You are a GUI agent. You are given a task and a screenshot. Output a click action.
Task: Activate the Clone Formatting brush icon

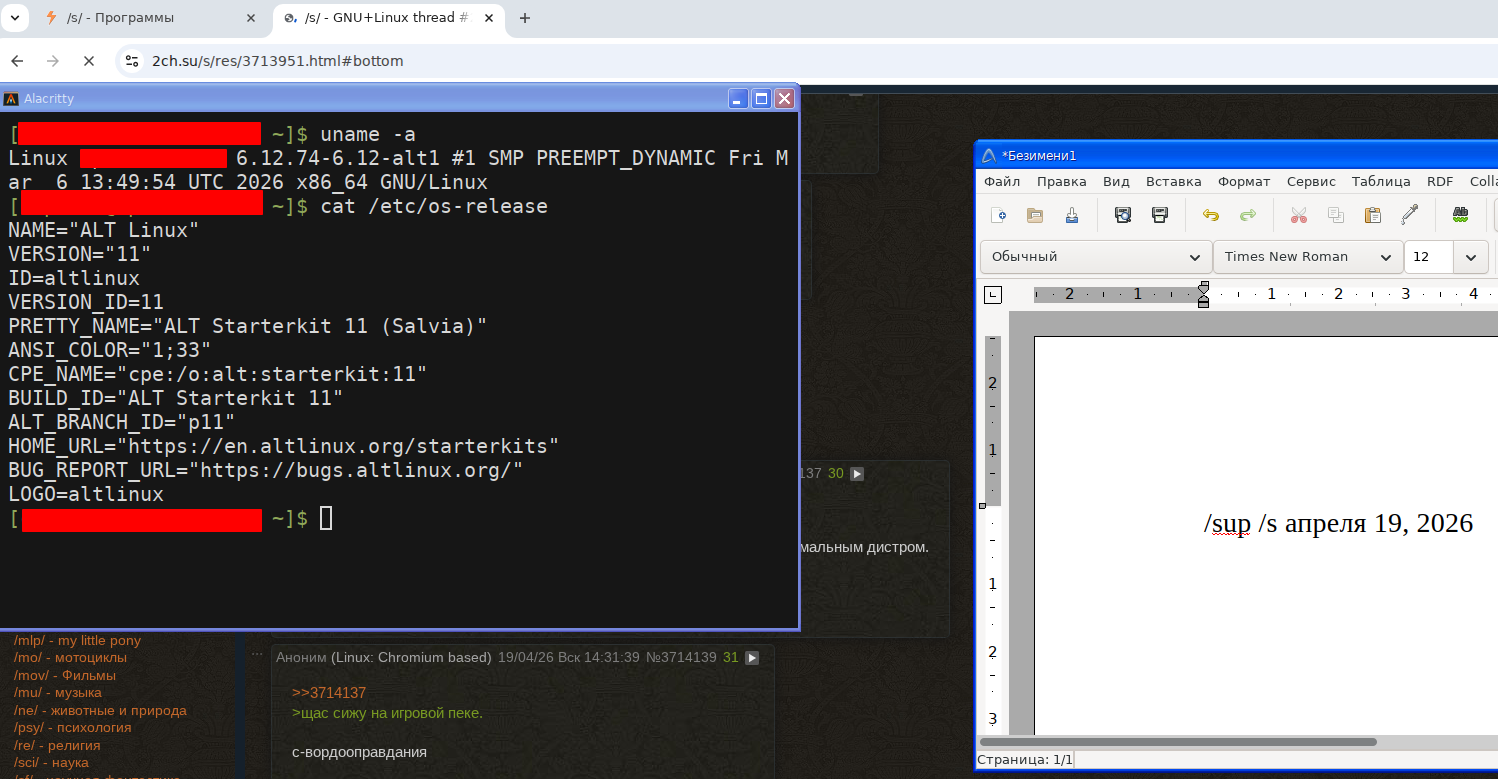click(x=1410, y=215)
